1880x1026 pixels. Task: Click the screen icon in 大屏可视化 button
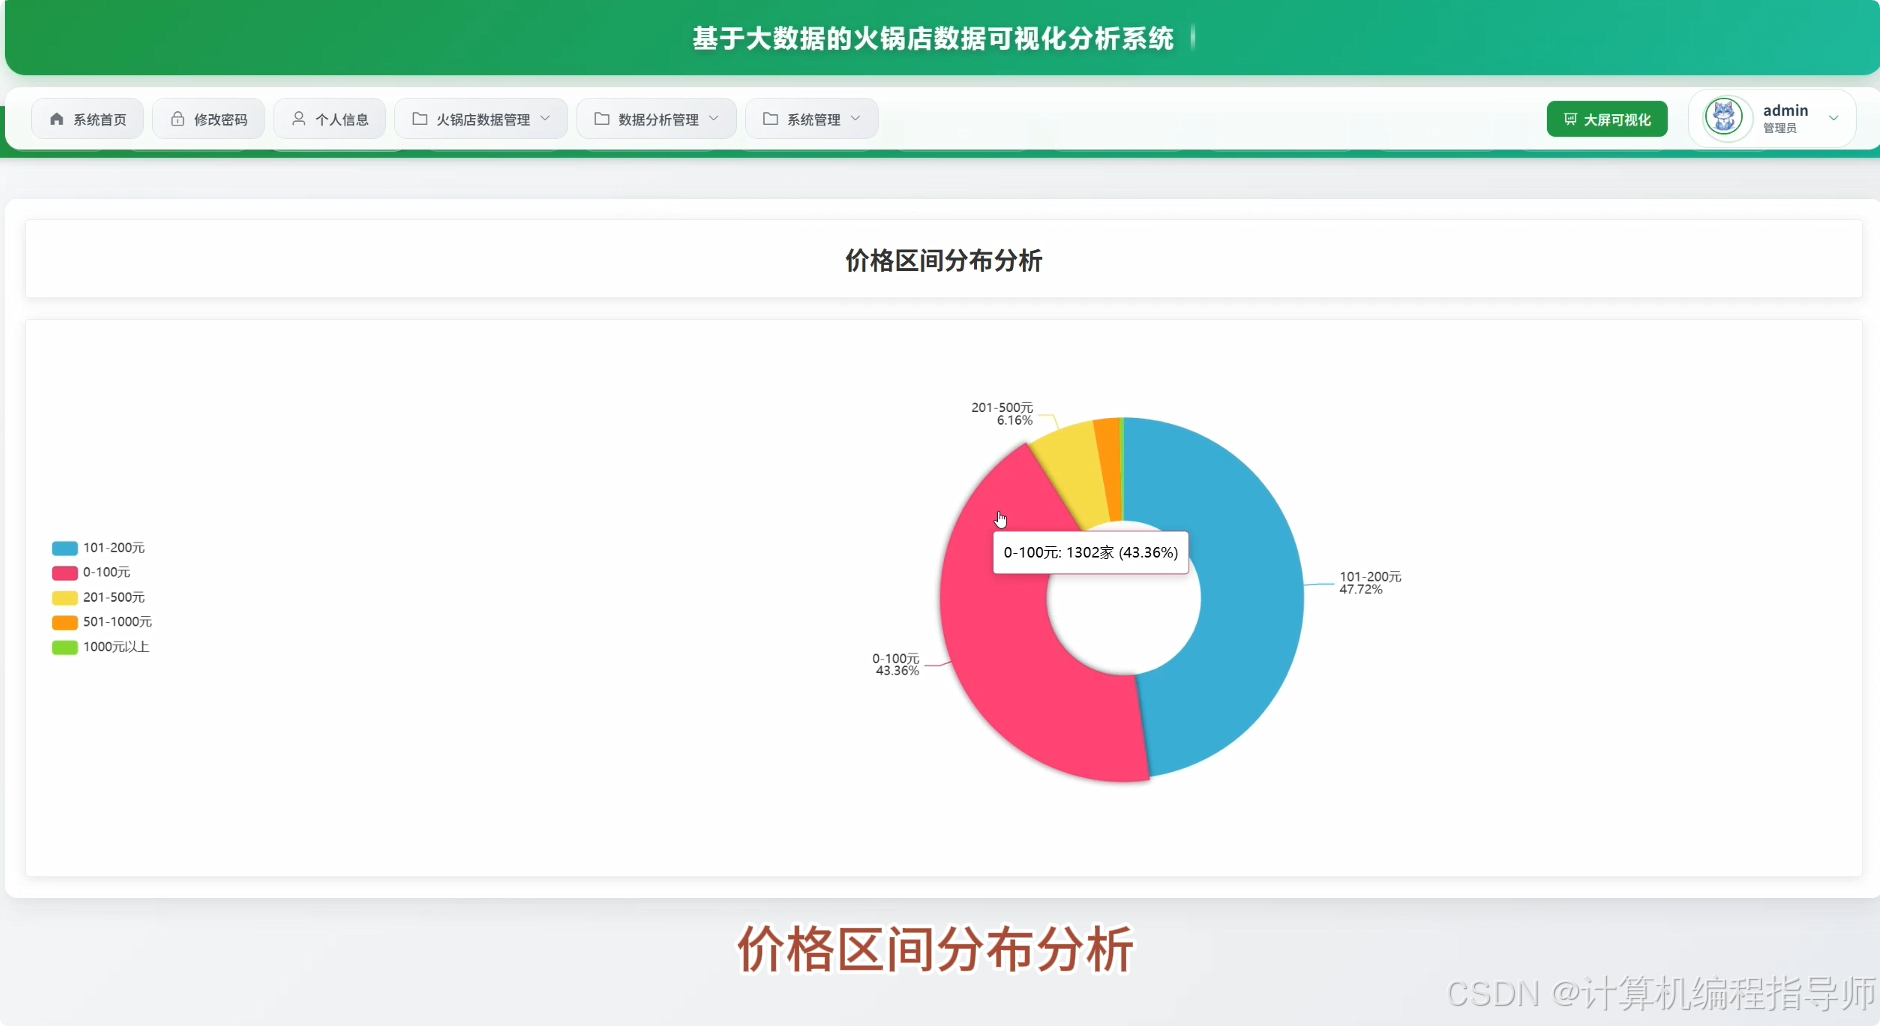1571,119
